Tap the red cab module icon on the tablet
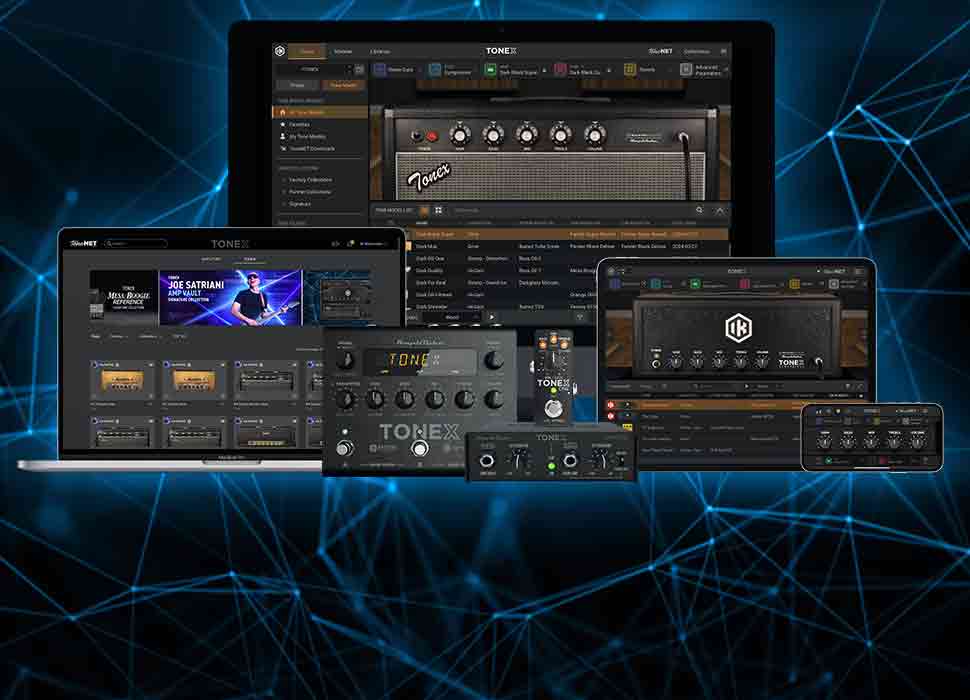 point(745,284)
